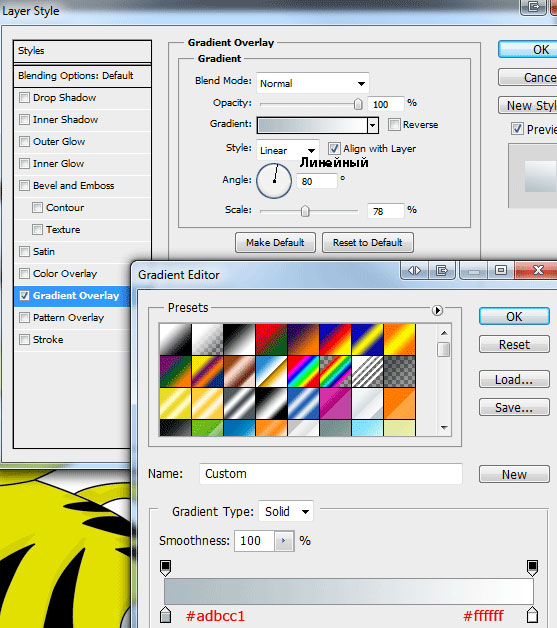Click the angle dial control
Image resolution: width=557 pixels, height=628 pixels.
coord(274,181)
